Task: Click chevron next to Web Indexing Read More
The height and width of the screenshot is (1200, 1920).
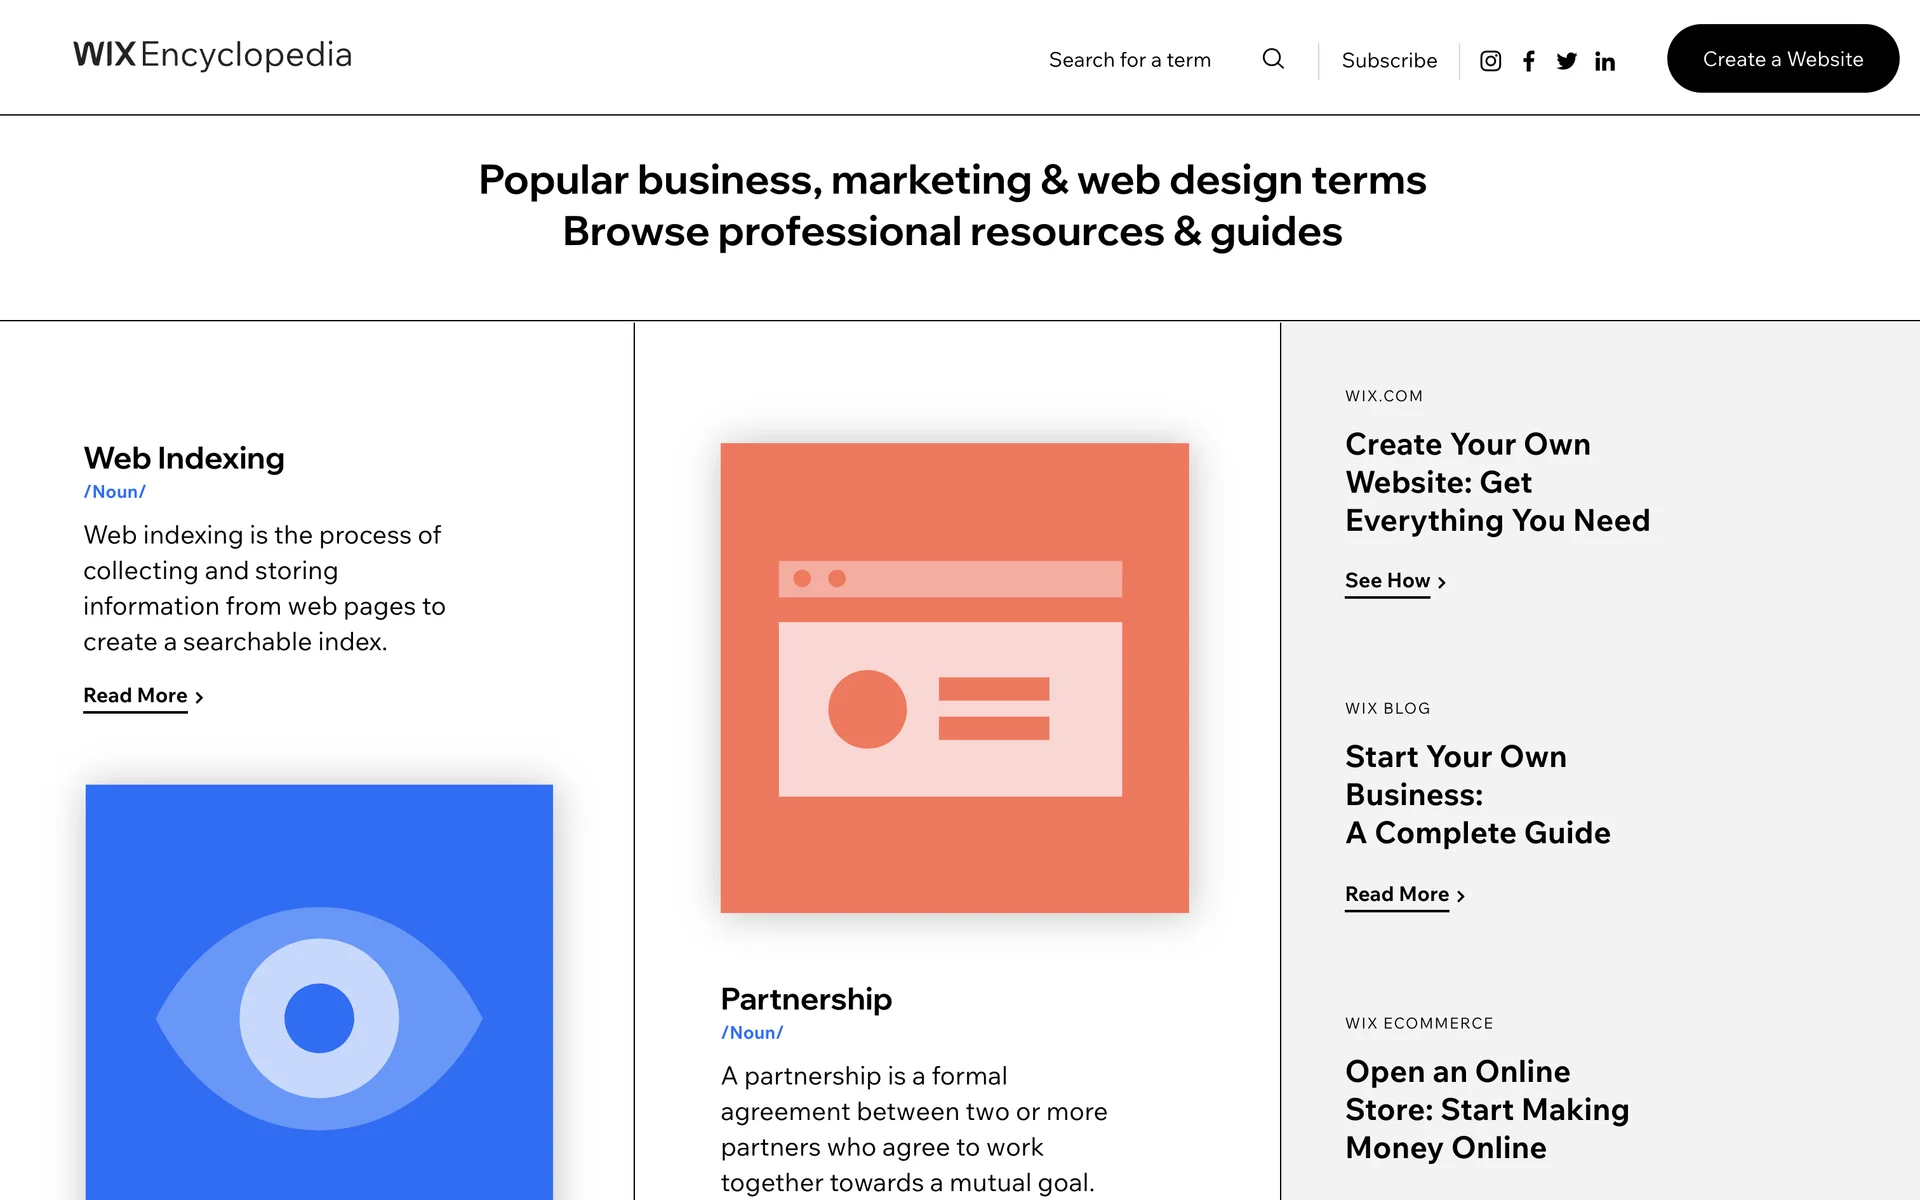Action: pos(199,697)
